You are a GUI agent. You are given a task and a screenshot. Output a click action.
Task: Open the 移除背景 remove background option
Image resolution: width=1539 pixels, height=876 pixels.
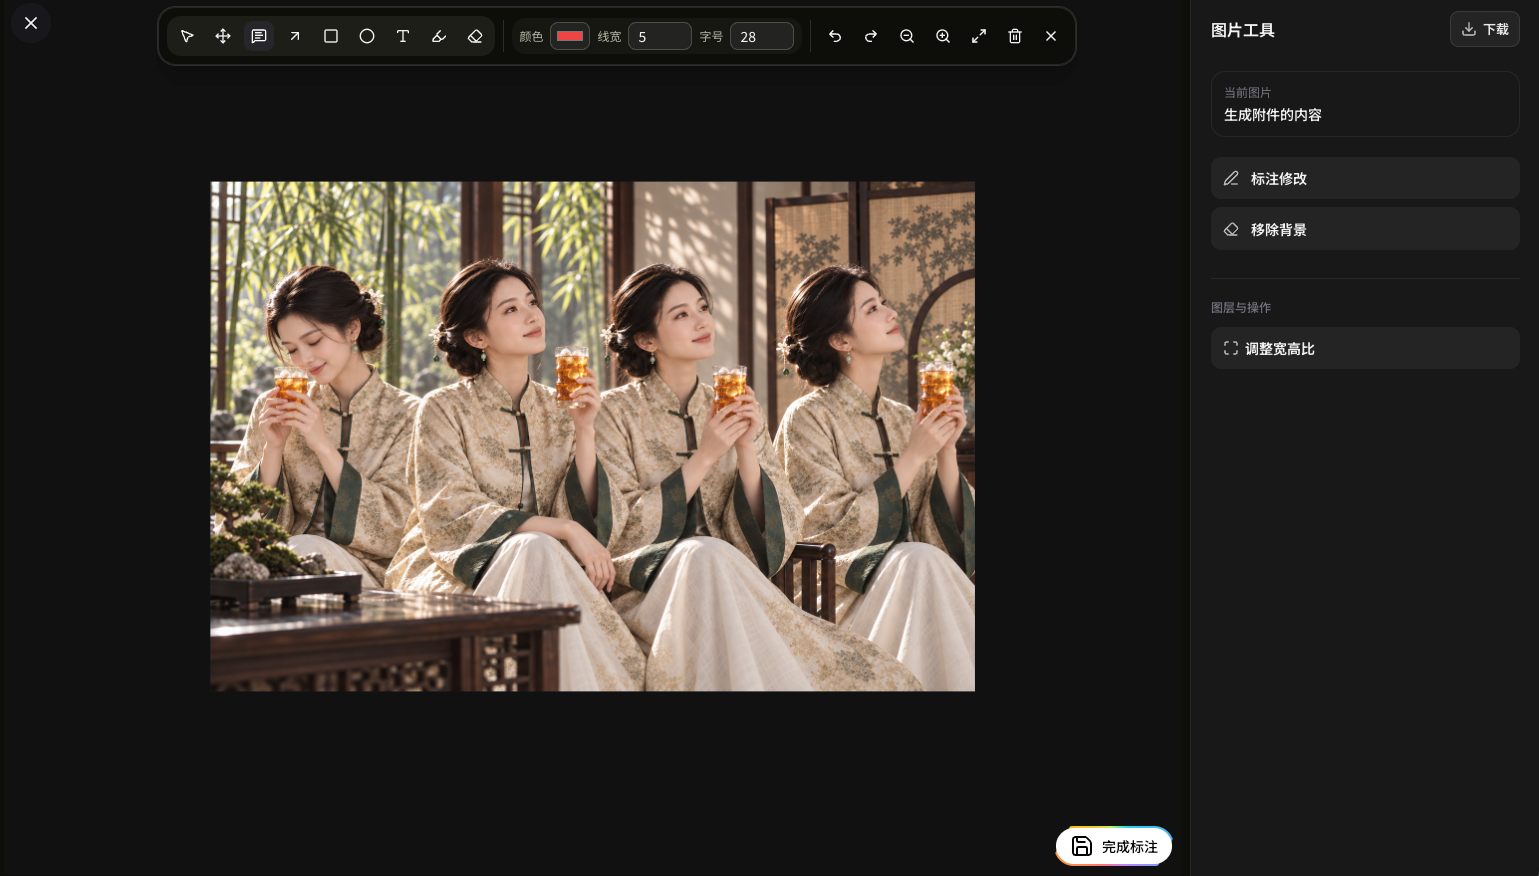[x=1365, y=229]
